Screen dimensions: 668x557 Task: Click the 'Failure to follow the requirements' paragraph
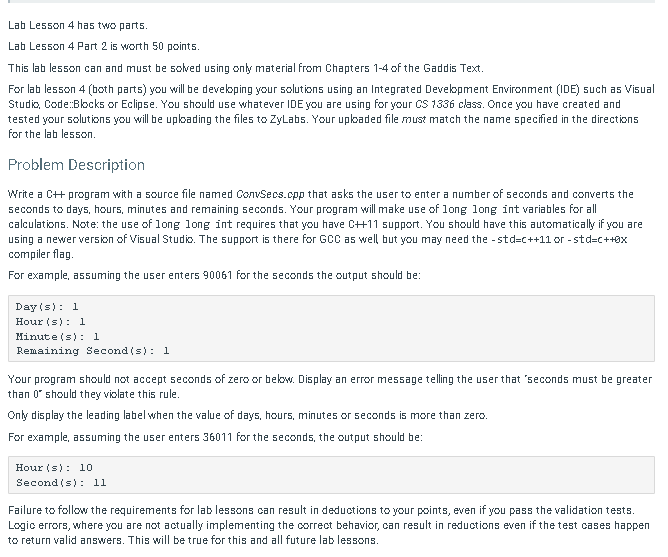point(329,525)
